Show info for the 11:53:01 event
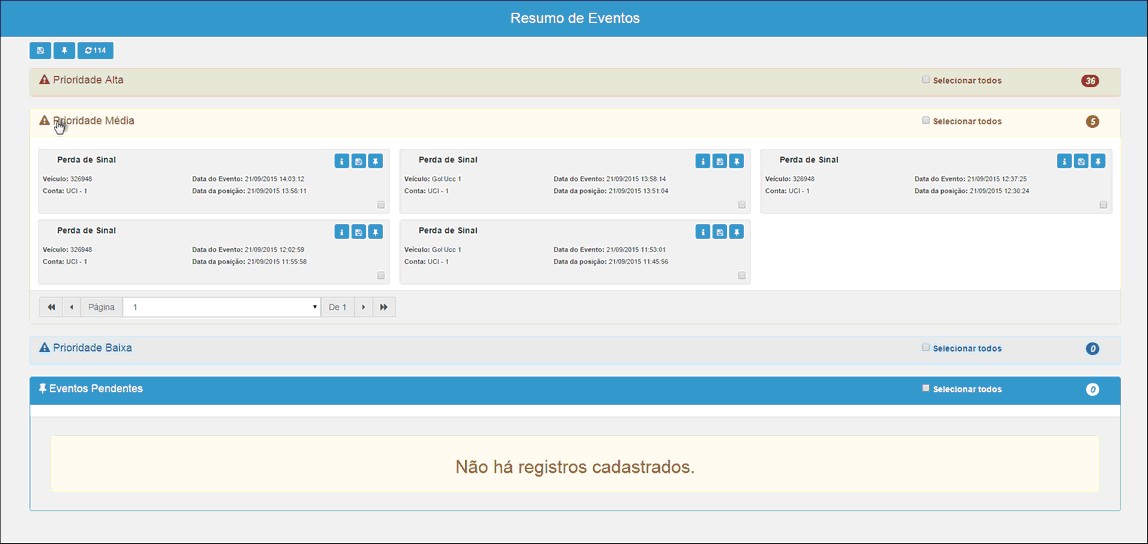 [x=703, y=232]
